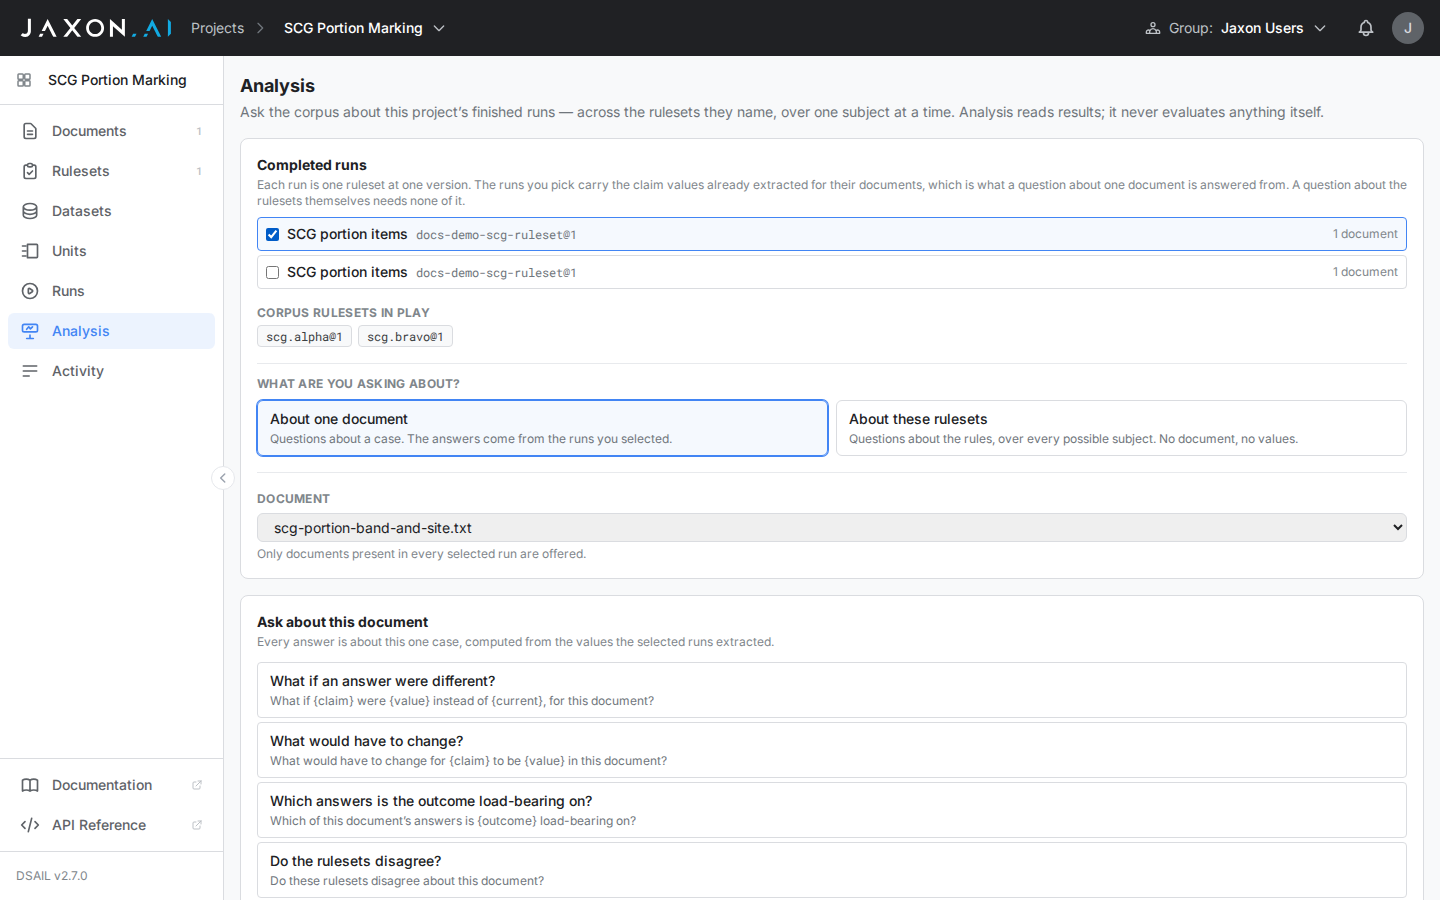The width and height of the screenshot is (1440, 900).
Task: Click the Runs play icon
Action: click(30, 291)
